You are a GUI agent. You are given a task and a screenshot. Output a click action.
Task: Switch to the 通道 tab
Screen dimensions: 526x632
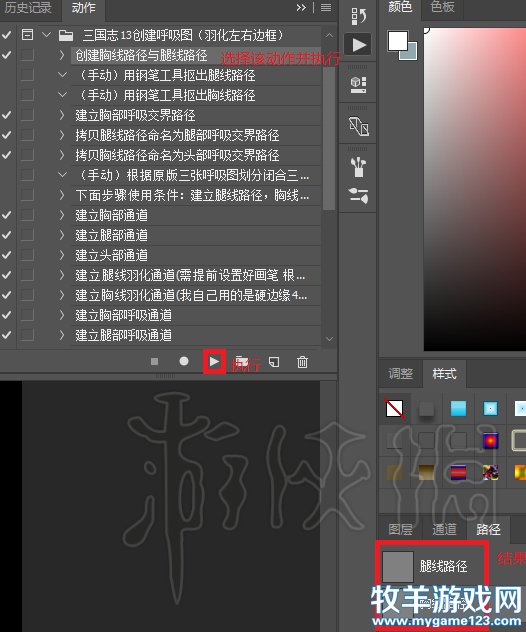pyautogui.click(x=444, y=529)
